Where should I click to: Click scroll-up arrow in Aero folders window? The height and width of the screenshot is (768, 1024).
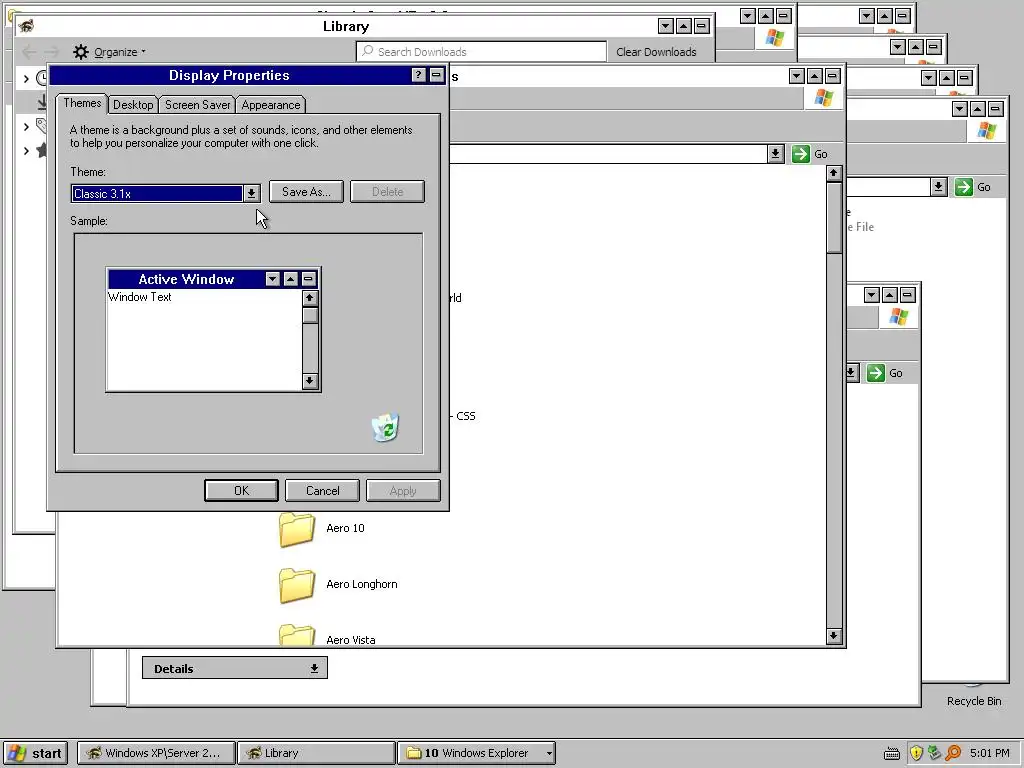point(833,174)
